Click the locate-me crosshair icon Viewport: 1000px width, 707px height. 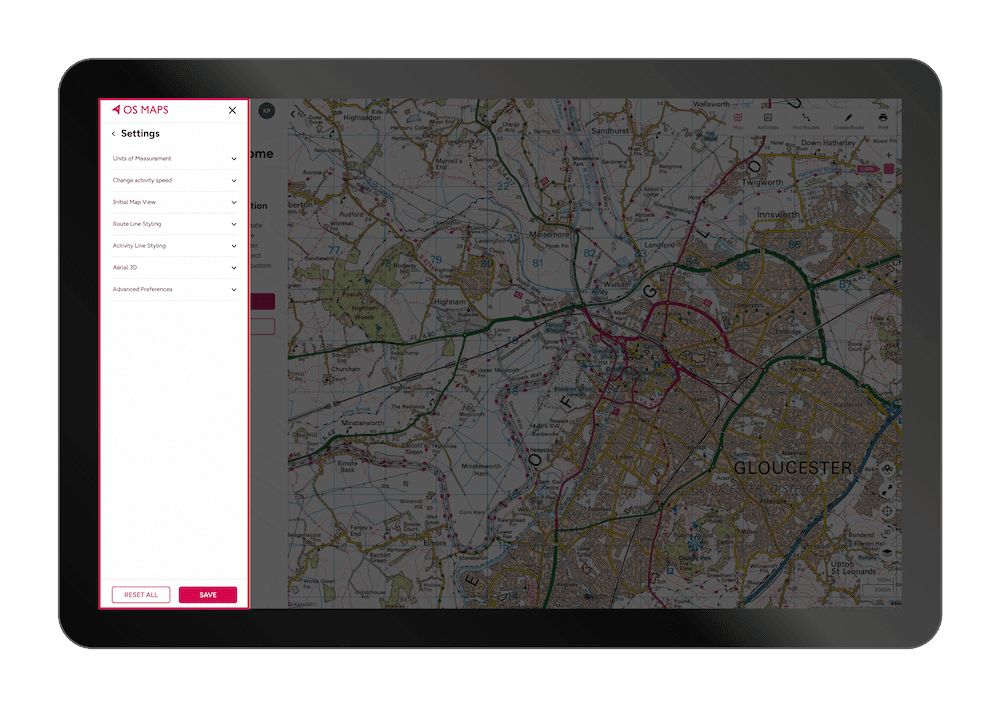pos(886,511)
